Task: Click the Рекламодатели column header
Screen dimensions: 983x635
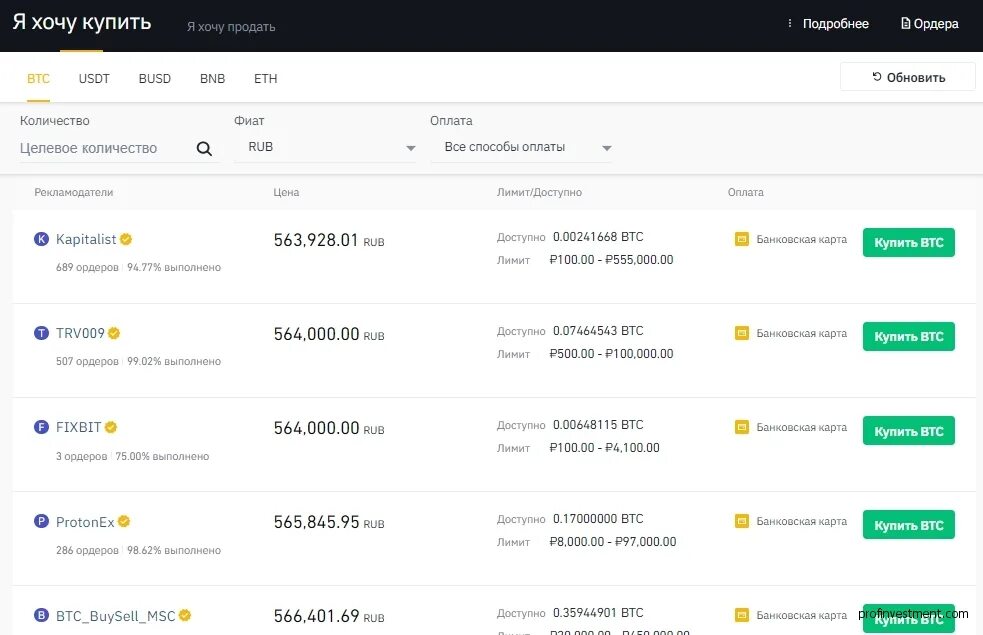Action: click(73, 192)
